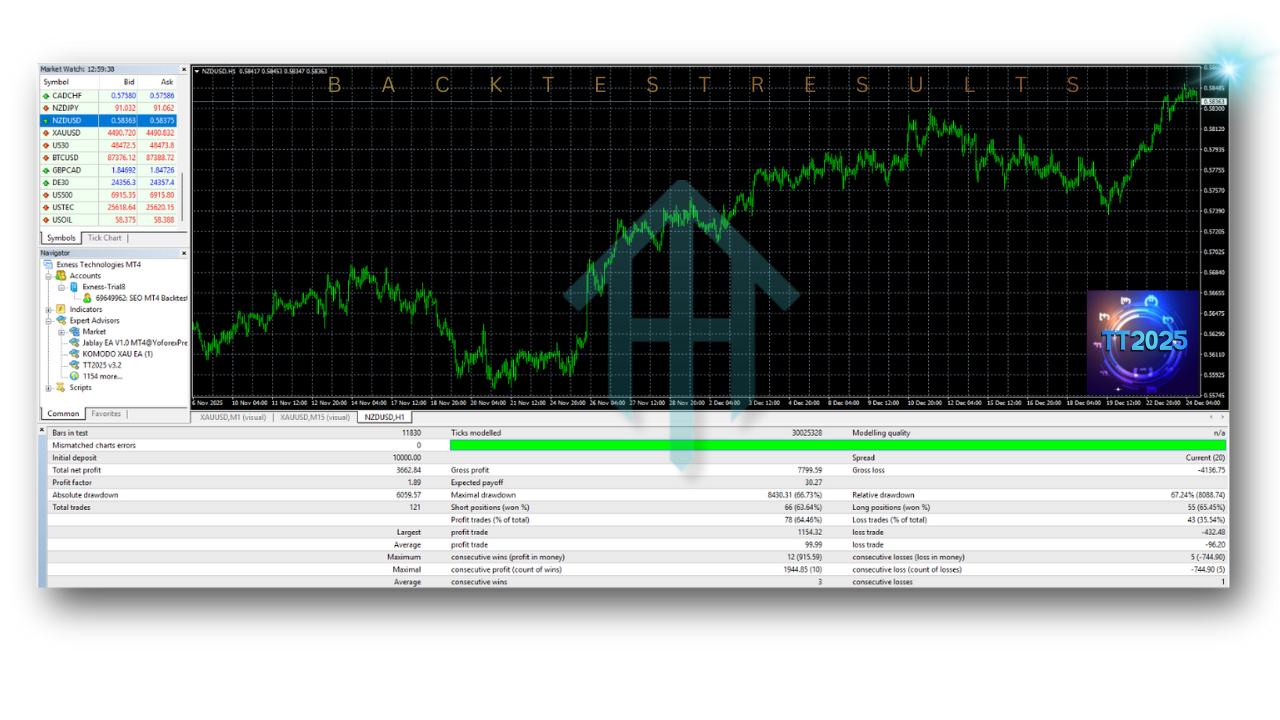This screenshot has width=1280, height=720.
Task: Click the Accounts folder icon in Navigator
Action: (62, 276)
